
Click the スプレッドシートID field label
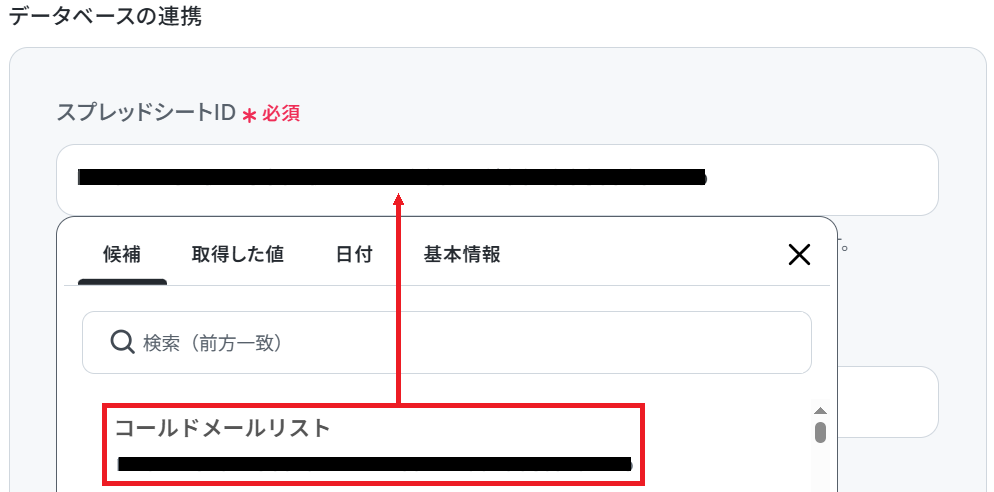(x=146, y=113)
